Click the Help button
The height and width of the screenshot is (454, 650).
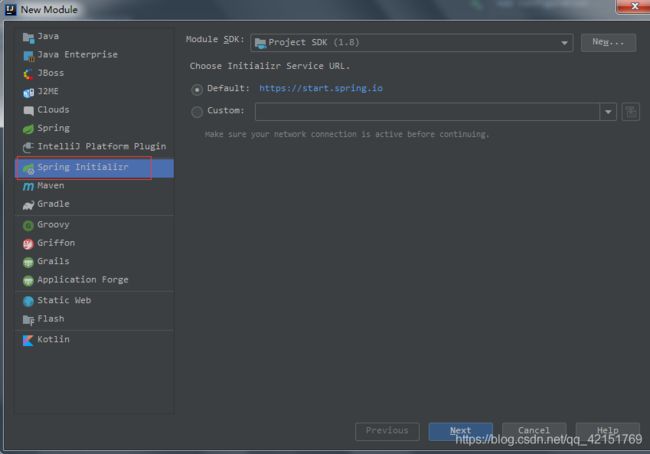607,431
